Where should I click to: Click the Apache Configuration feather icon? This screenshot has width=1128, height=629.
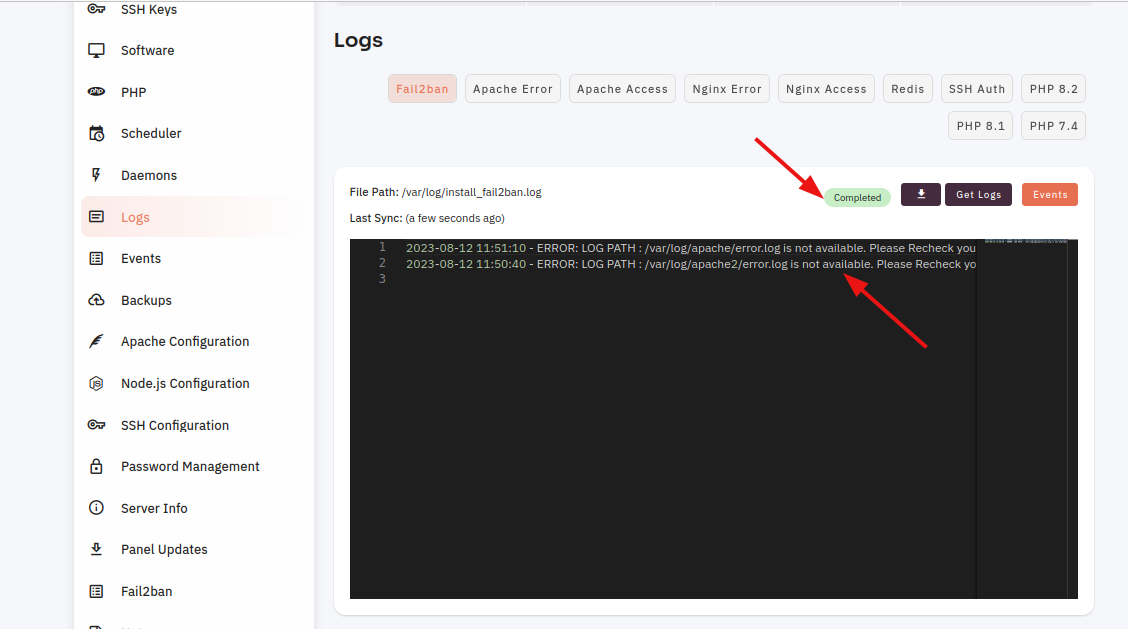click(x=96, y=341)
